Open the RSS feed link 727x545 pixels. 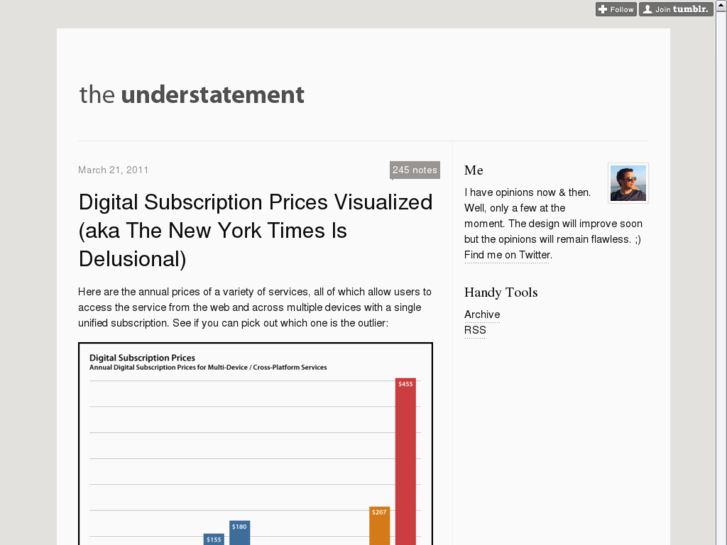pos(475,330)
